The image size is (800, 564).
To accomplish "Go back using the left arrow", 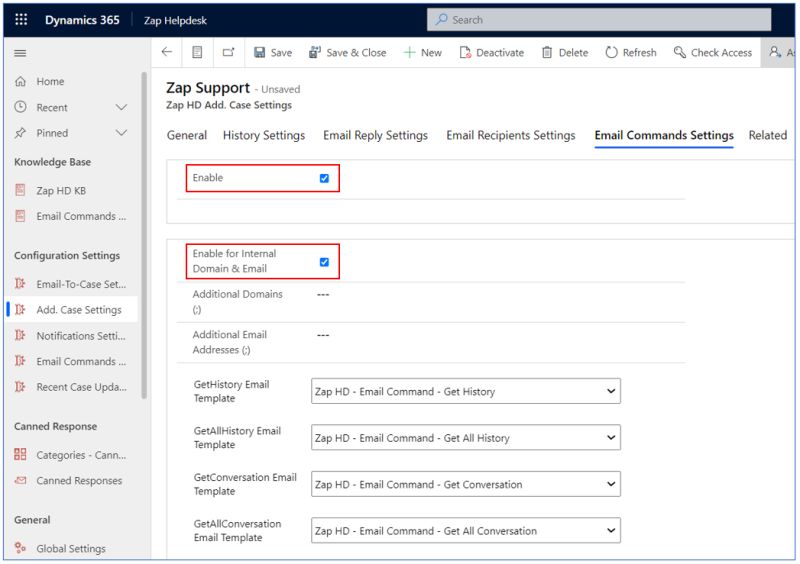I will click(167, 52).
